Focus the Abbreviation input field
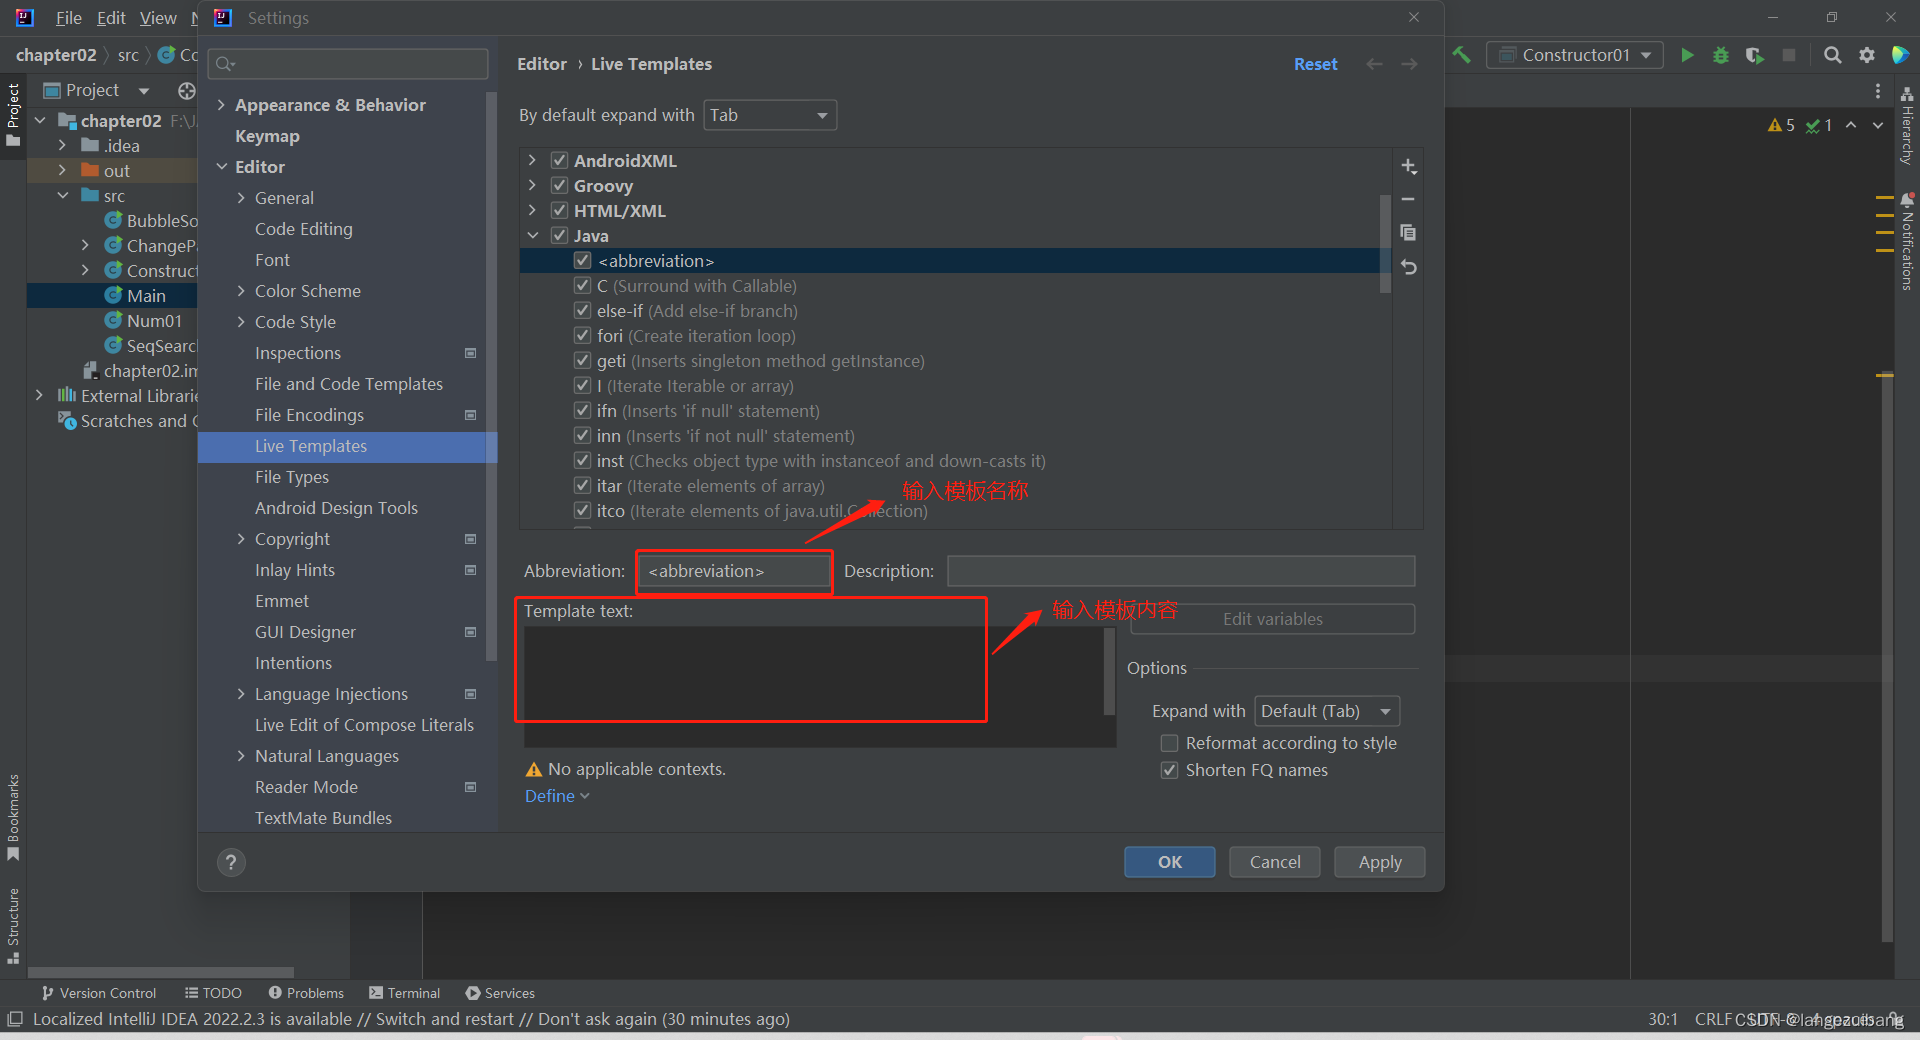The width and height of the screenshot is (1920, 1040). coord(734,571)
